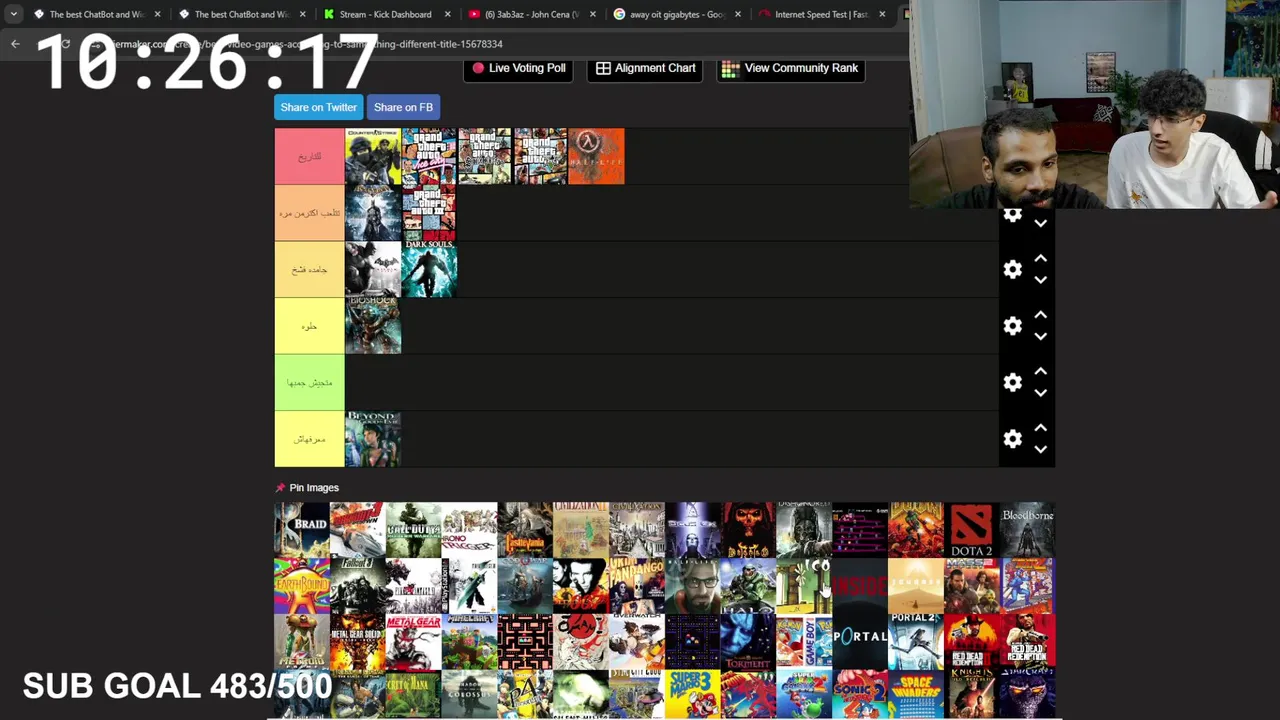Select the Dark Souls cover

click(x=429, y=269)
